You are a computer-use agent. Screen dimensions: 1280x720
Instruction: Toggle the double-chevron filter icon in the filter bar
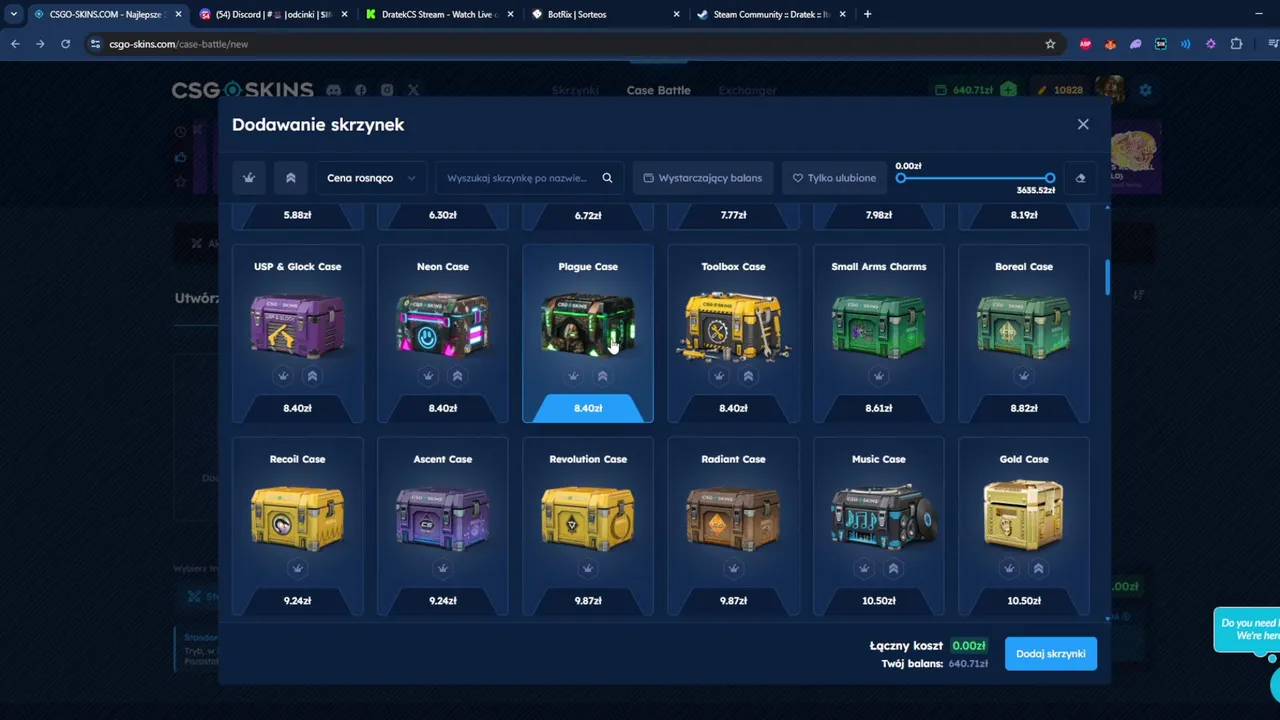click(291, 178)
